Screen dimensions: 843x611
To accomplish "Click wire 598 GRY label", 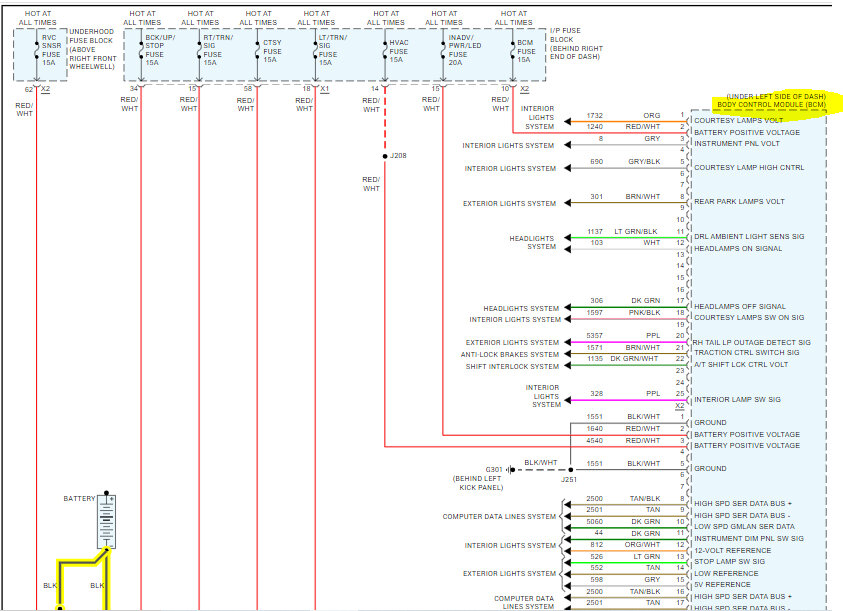I will pos(625,579).
